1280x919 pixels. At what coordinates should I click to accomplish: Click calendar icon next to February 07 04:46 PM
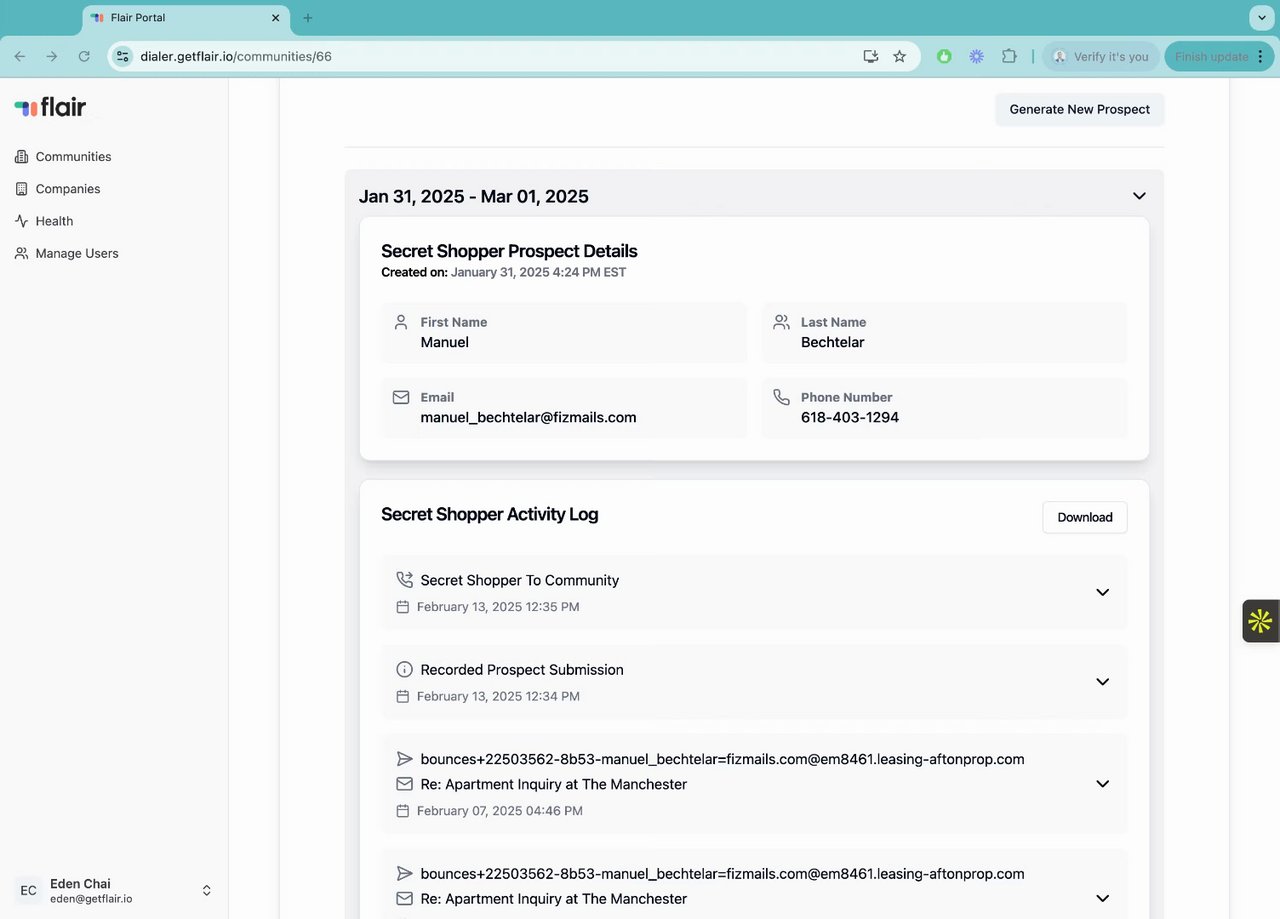click(x=403, y=811)
